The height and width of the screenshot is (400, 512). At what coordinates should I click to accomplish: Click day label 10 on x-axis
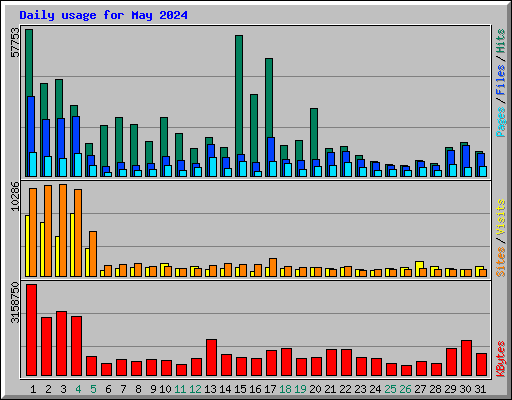(165, 389)
